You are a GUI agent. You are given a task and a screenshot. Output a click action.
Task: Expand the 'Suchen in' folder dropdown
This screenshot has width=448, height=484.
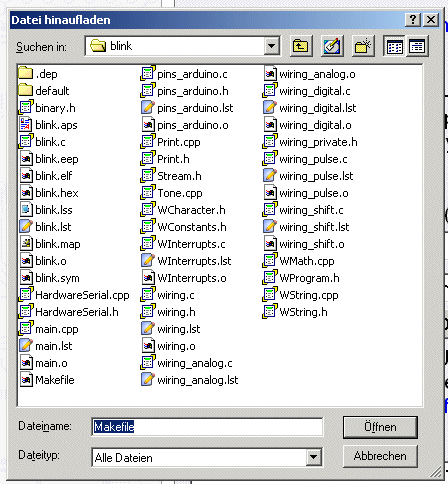click(x=272, y=46)
